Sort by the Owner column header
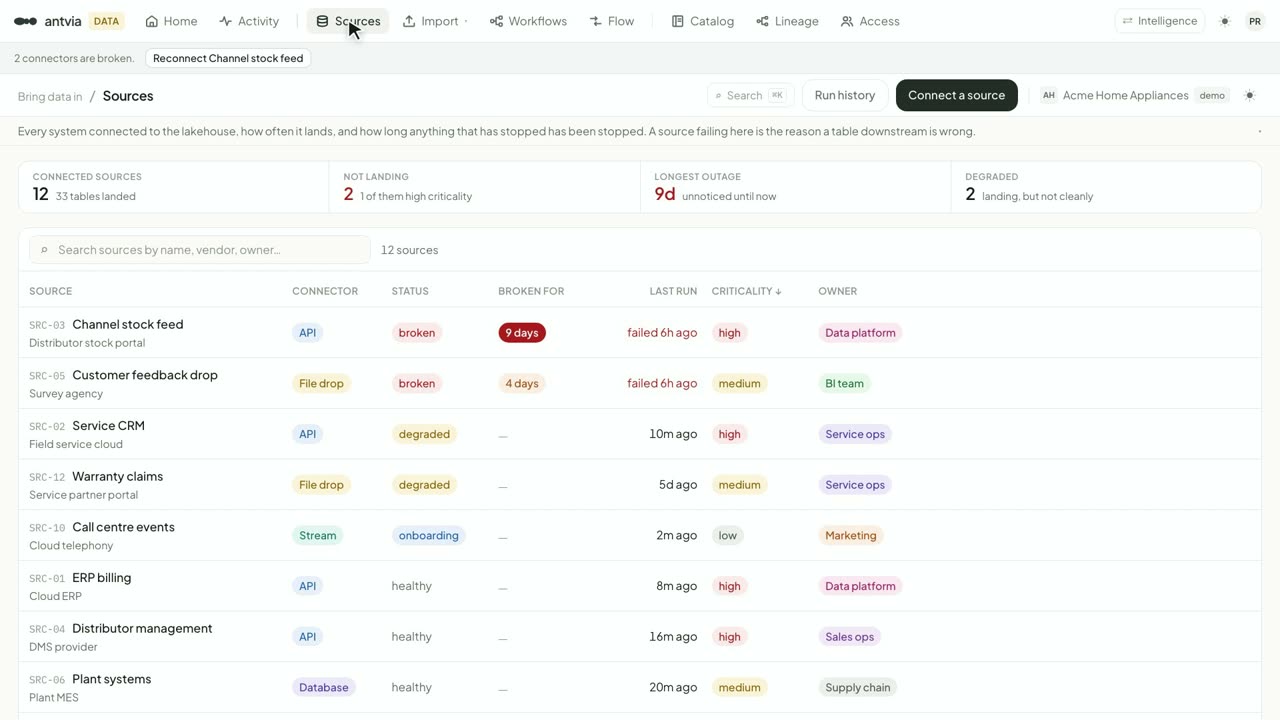Screen dimensions: 1280x720 [838, 291]
